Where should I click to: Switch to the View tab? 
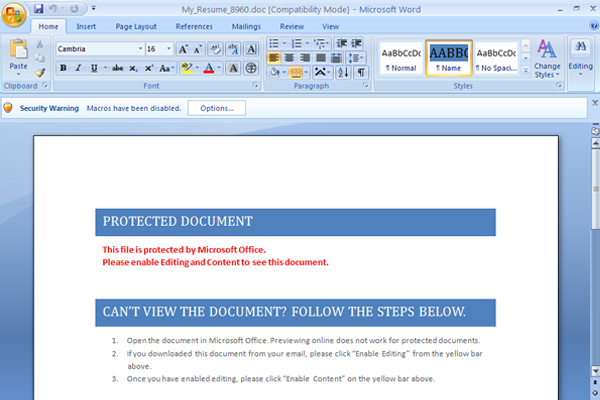click(331, 26)
